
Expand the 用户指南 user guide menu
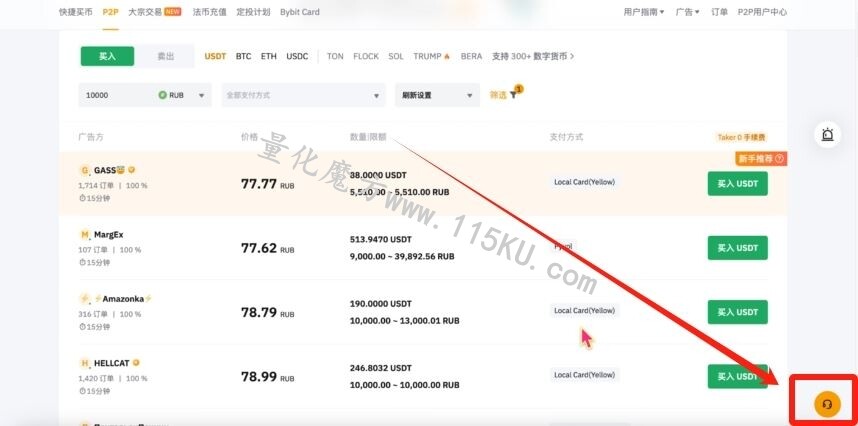tap(644, 11)
